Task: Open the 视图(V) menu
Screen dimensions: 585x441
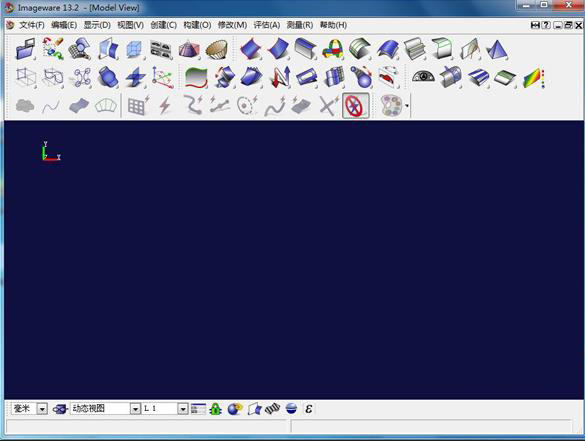Action: point(130,25)
